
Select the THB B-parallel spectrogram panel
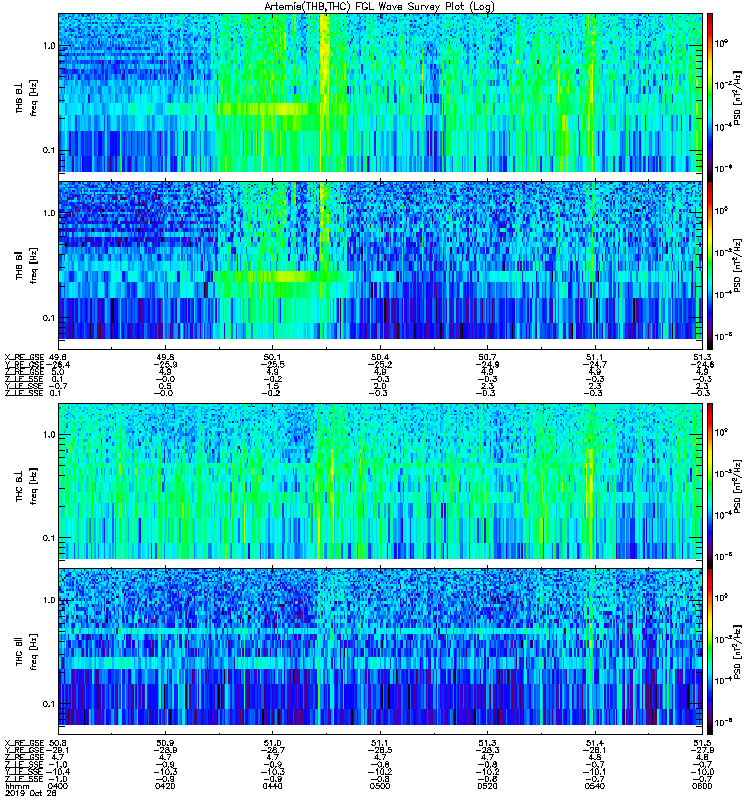380,260
